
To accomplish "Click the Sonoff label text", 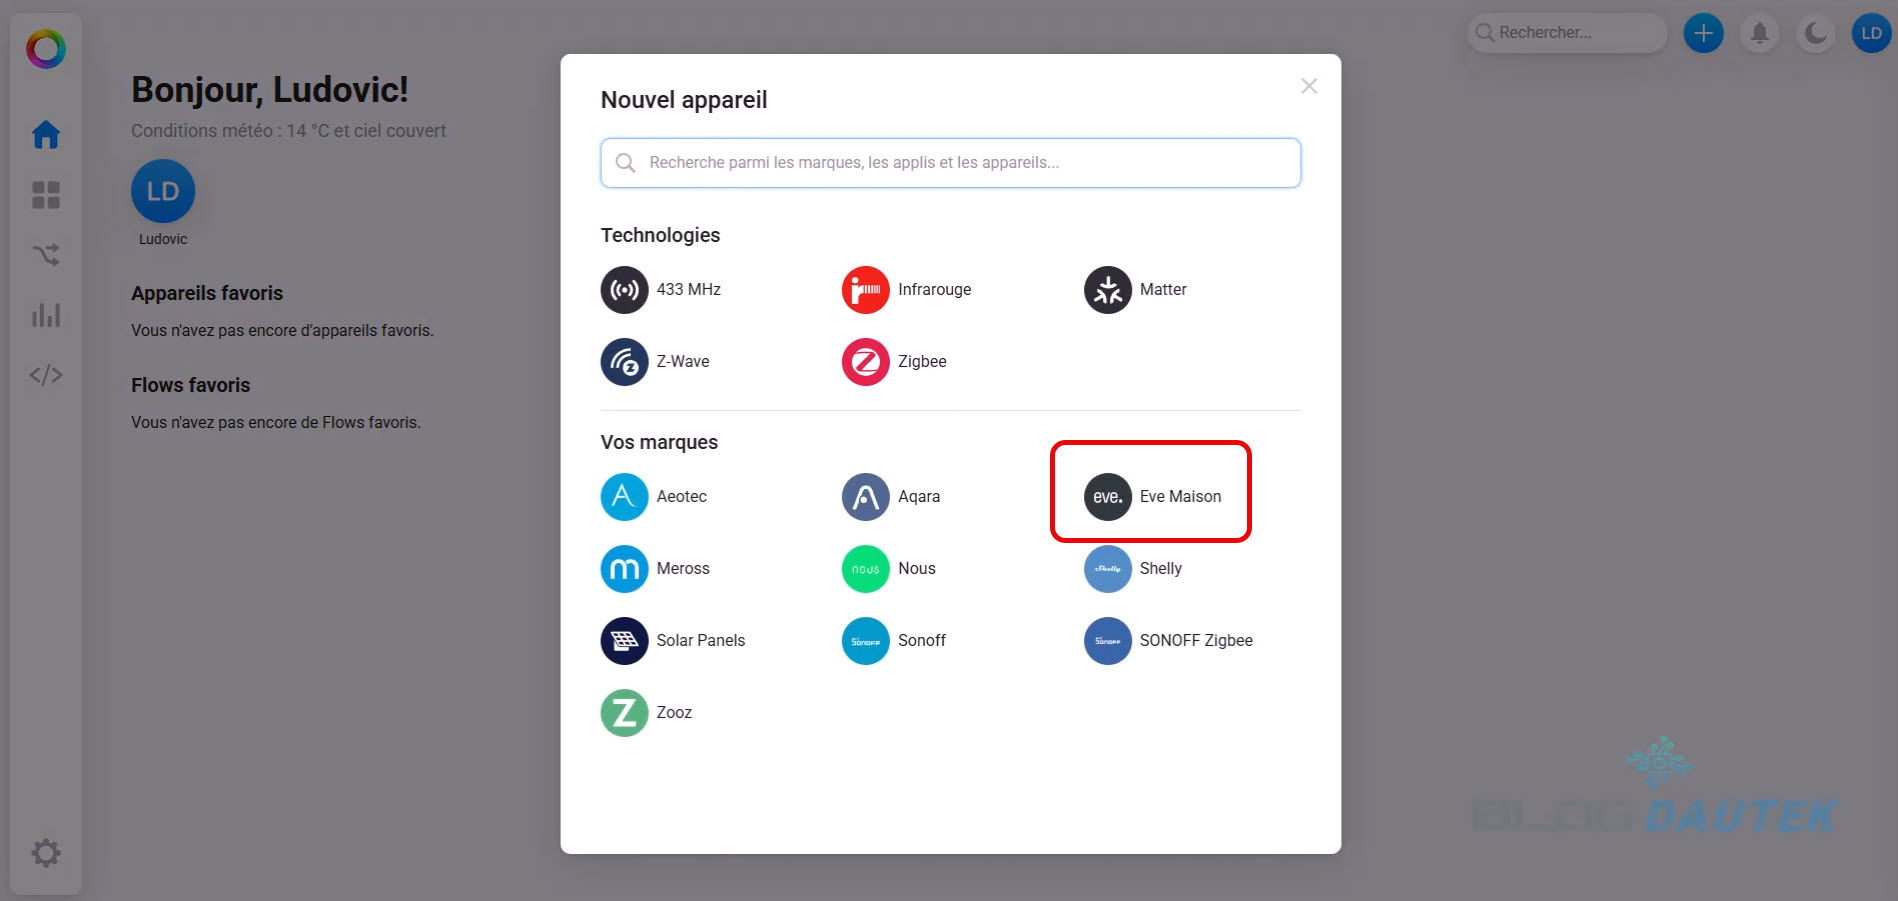I will (922, 641).
